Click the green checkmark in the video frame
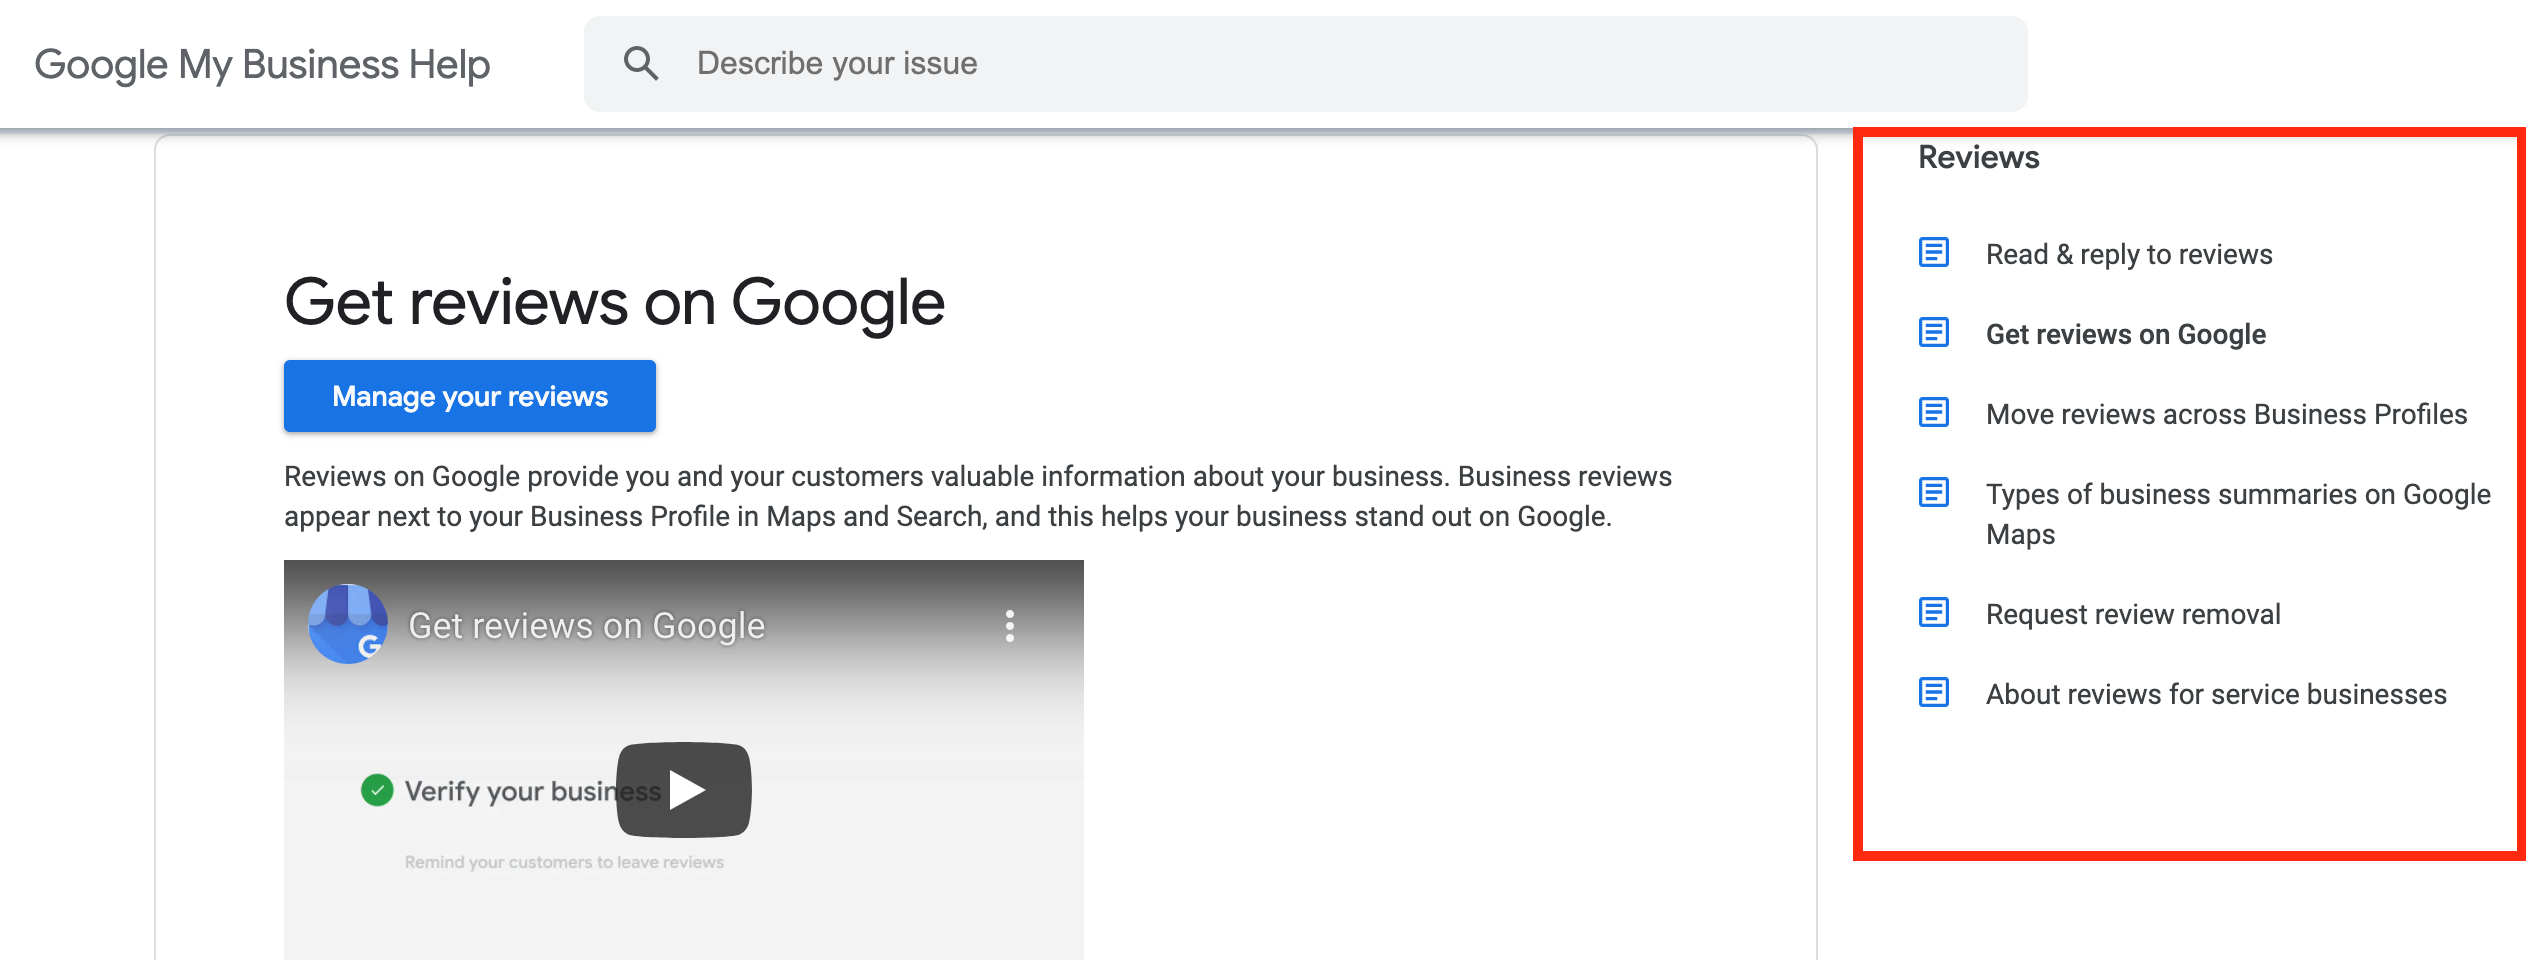This screenshot has height=960, width=2526. pyautogui.click(x=377, y=790)
